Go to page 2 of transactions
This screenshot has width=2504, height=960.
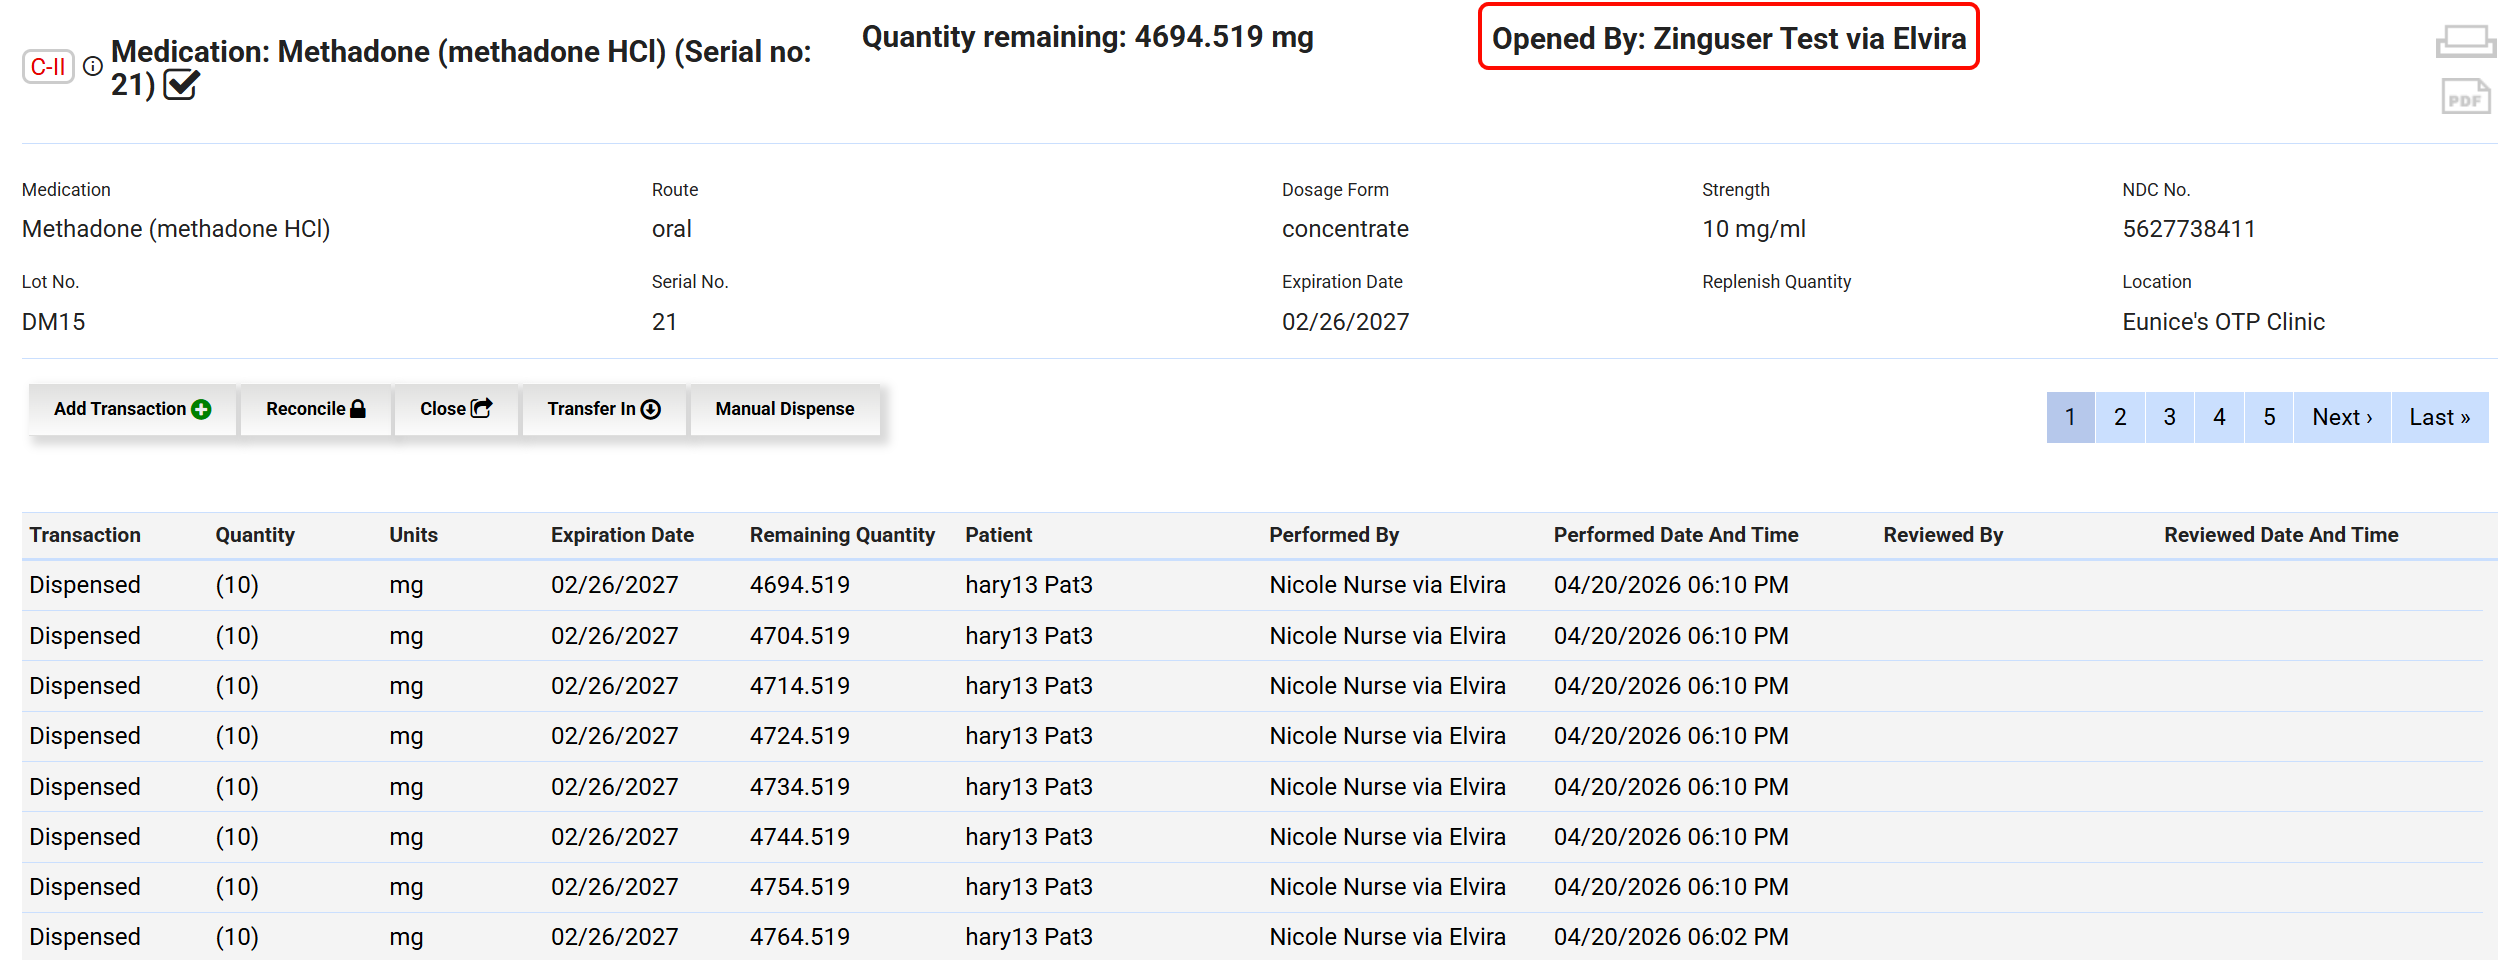(x=2120, y=417)
